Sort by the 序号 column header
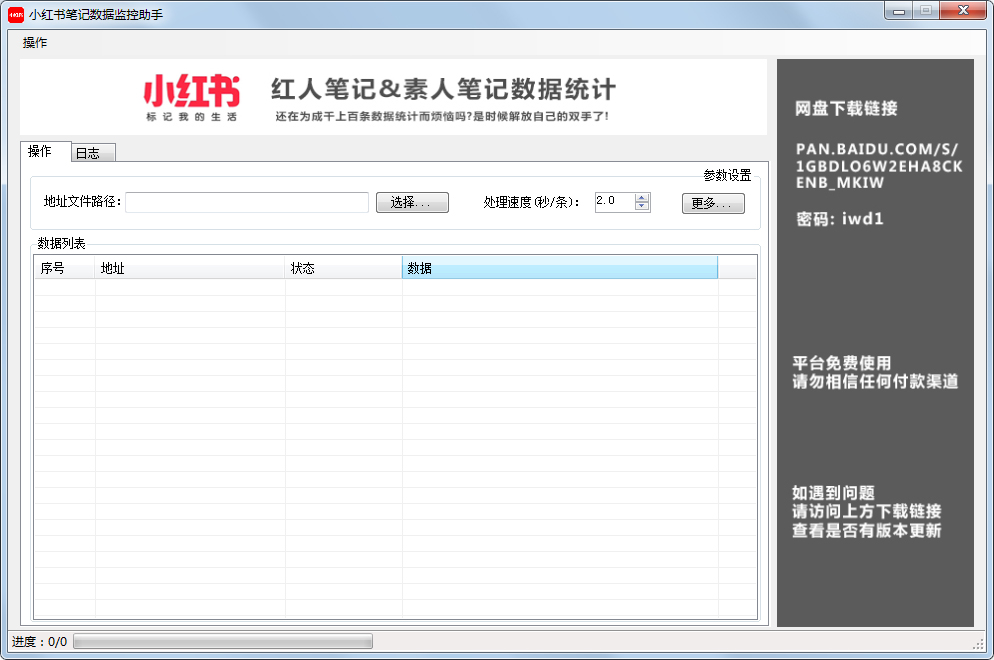994x660 pixels. [64, 268]
